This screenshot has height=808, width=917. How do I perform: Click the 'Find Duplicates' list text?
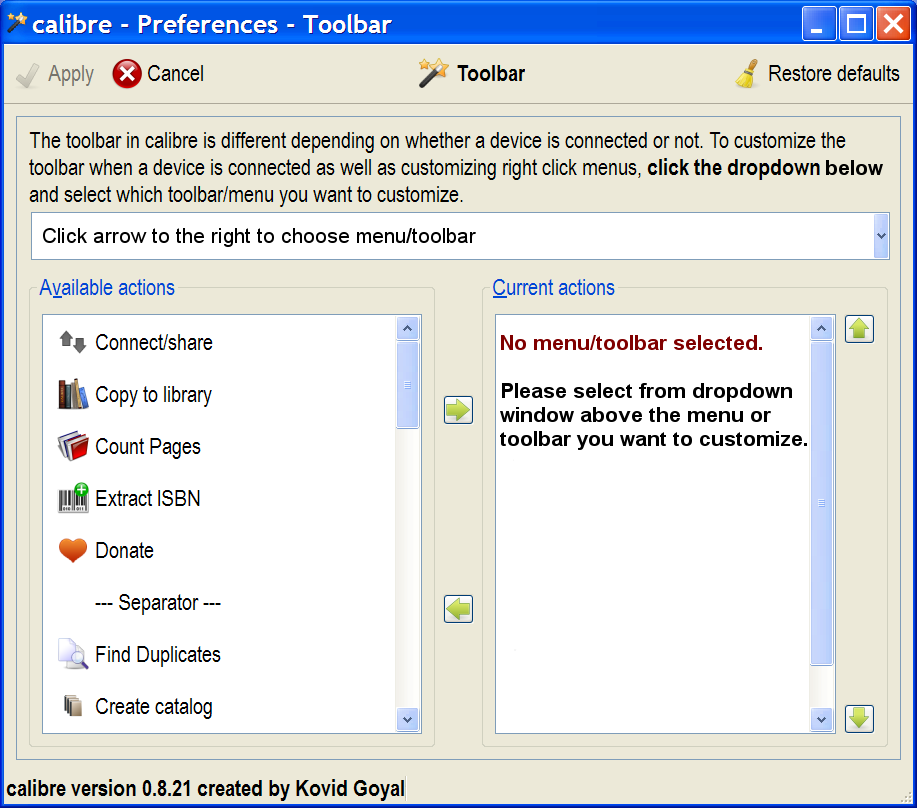[158, 654]
